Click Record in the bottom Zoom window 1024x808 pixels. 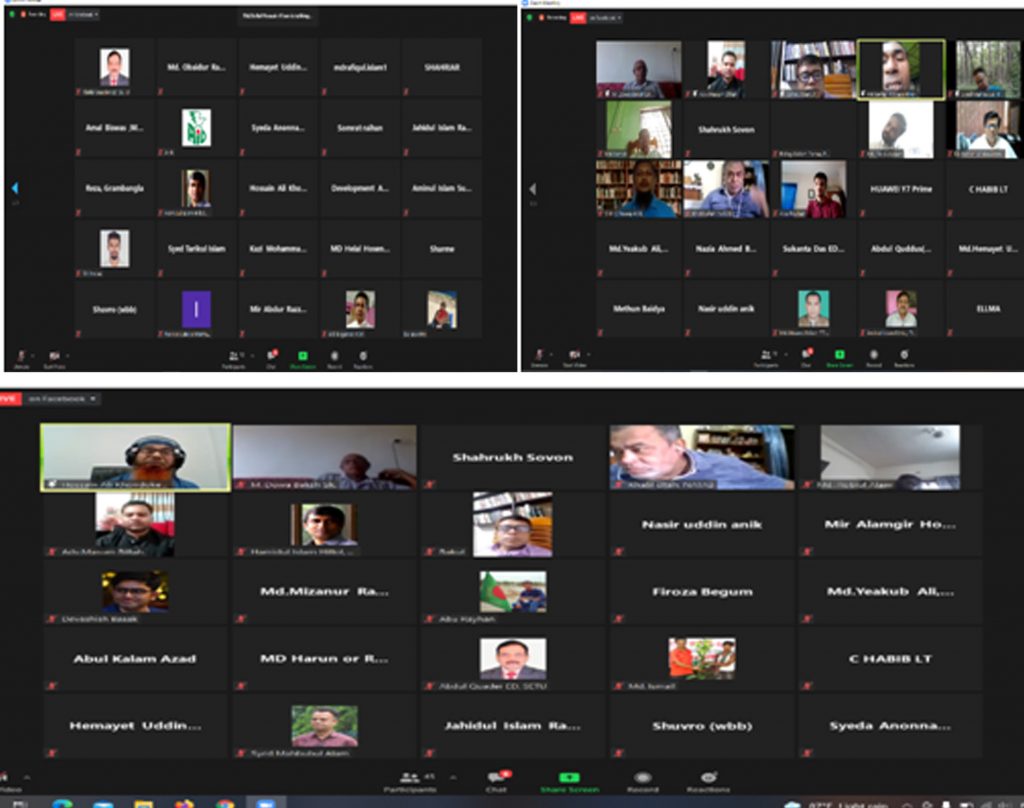643,781
